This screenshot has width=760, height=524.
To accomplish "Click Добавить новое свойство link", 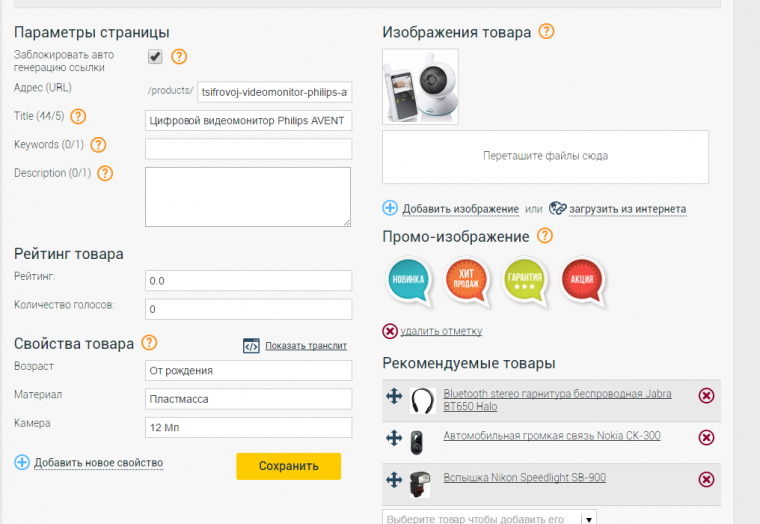I will 98,462.
